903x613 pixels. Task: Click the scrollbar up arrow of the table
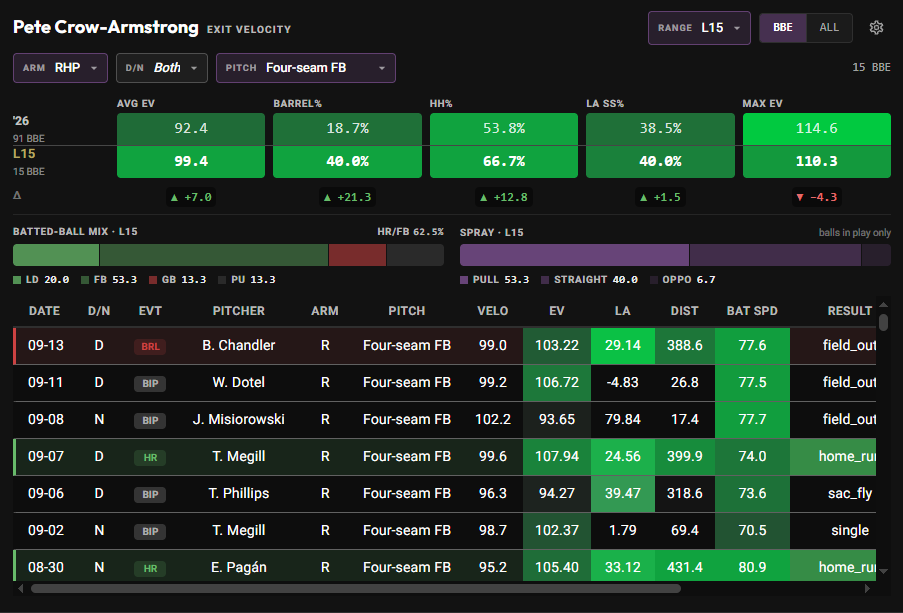point(883,305)
